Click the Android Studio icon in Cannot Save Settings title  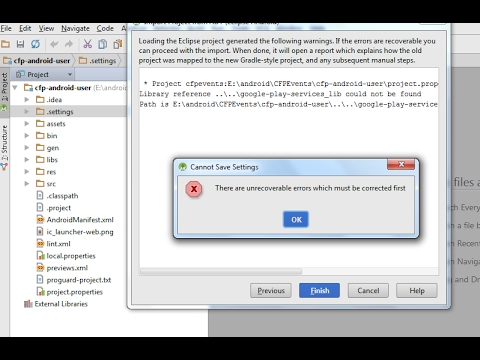pos(182,167)
